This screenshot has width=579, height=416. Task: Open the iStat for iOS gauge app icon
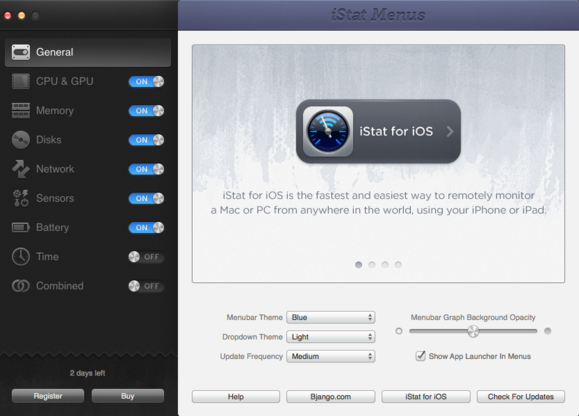tap(328, 131)
